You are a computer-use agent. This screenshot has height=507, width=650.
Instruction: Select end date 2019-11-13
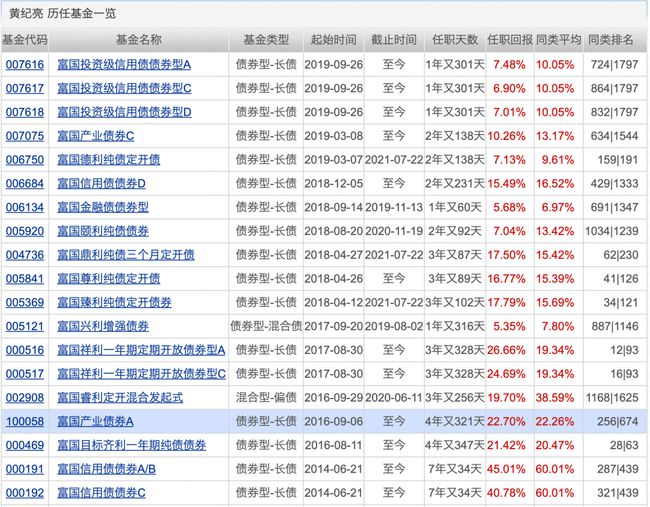pos(394,207)
